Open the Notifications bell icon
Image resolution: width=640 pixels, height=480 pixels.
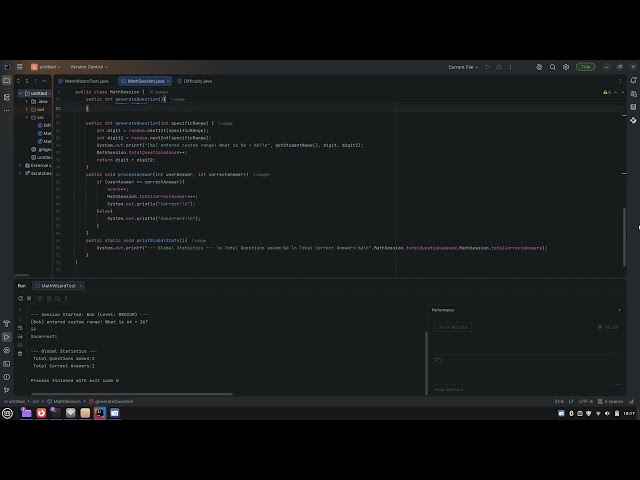633,80
